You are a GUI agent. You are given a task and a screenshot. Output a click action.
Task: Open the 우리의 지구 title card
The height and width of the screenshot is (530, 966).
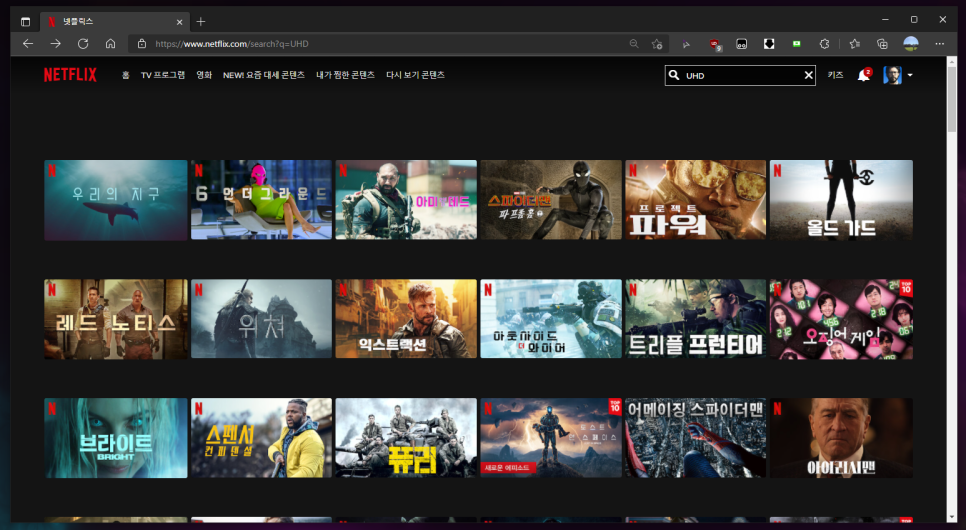116,200
